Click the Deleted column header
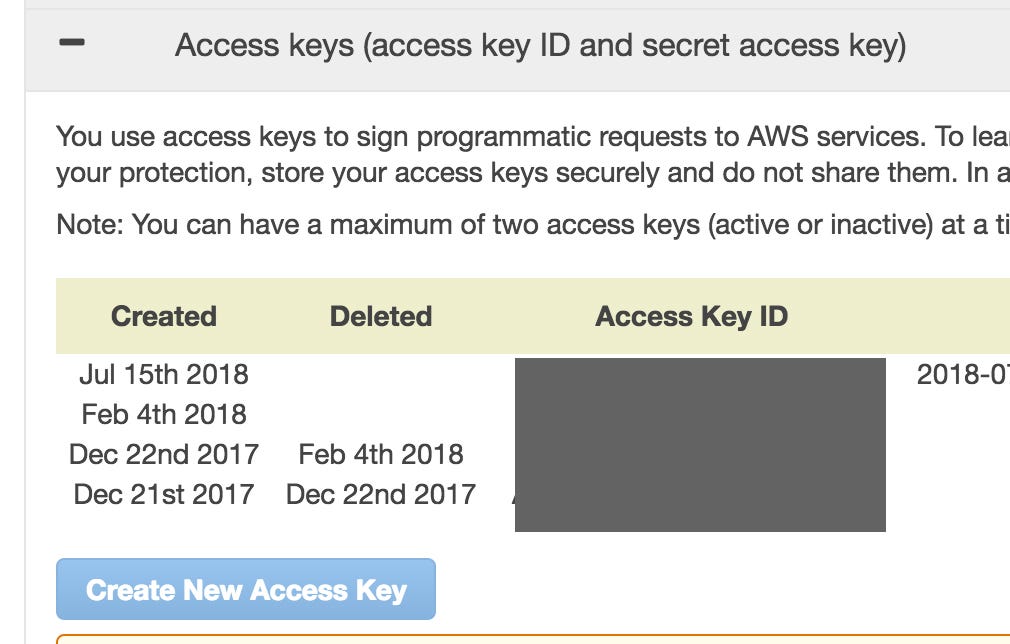Screen dimensions: 1010x644 [x=381, y=316]
